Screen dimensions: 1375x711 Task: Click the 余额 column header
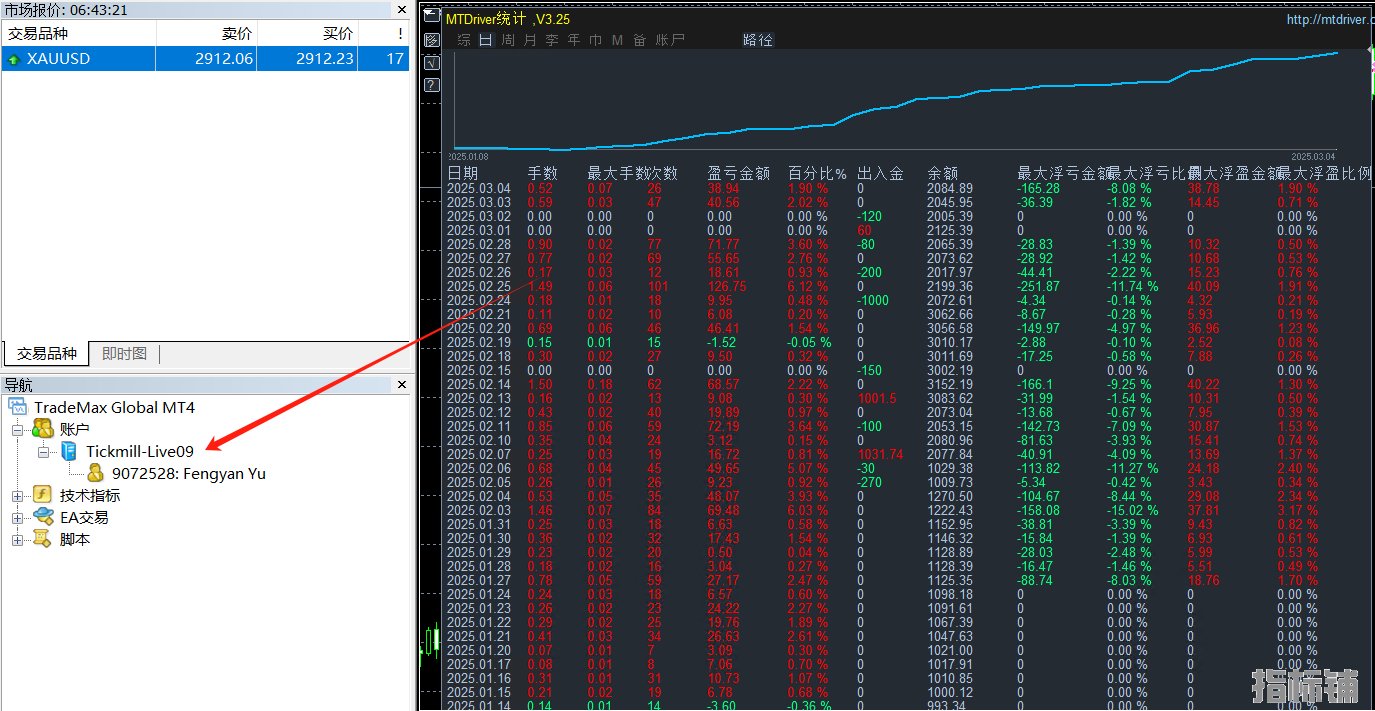click(x=943, y=173)
